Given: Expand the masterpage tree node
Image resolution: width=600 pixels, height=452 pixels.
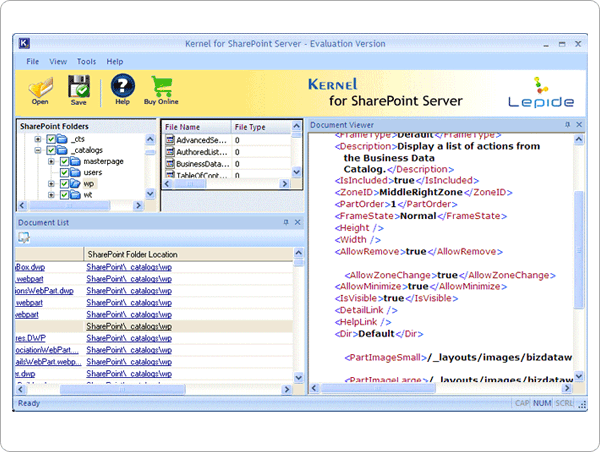Looking at the screenshot, I should coord(51,161).
